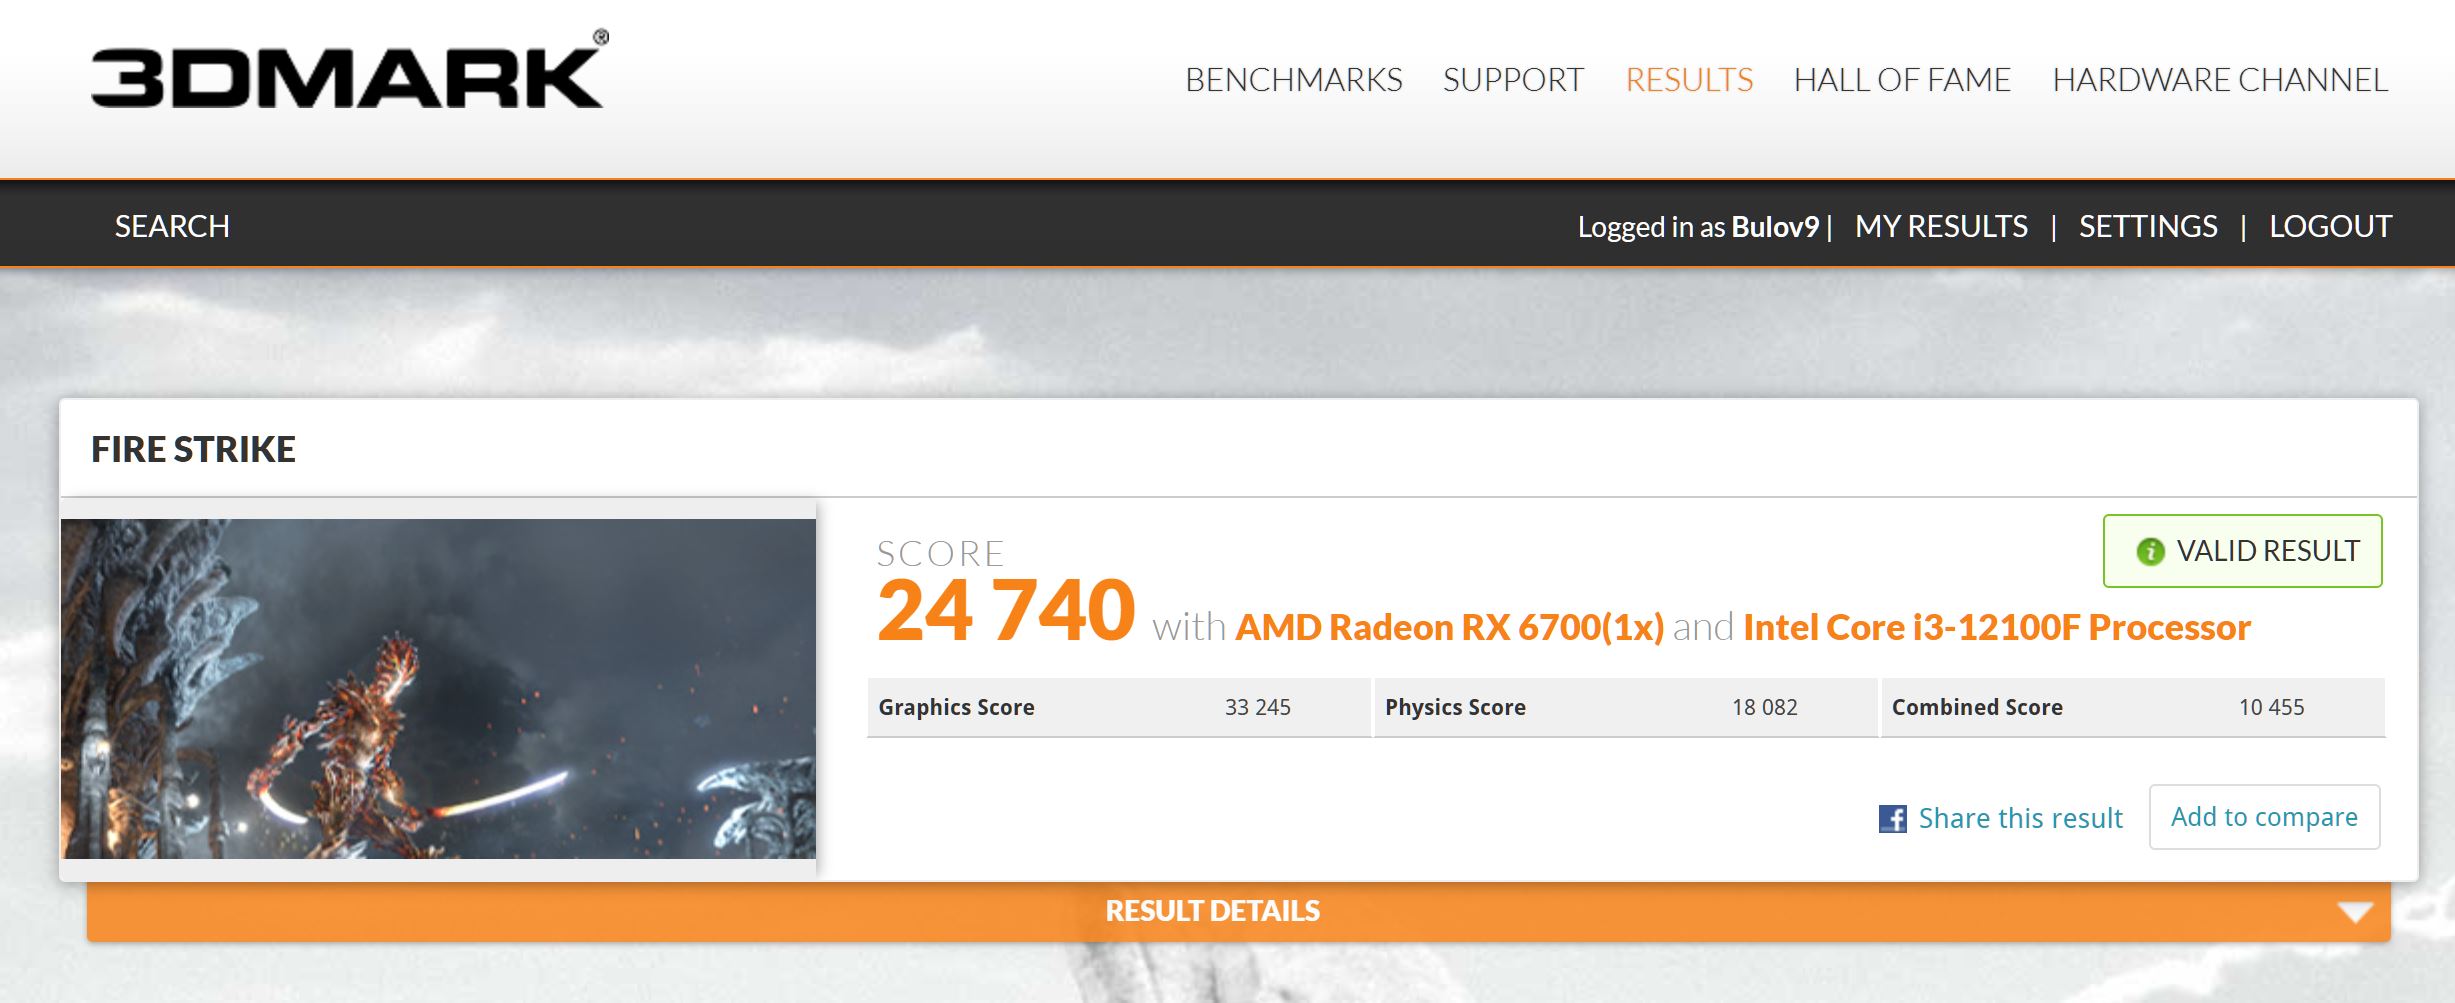The image size is (2455, 1003).
Task: Click the 3DMARK logo
Action: pos(349,70)
